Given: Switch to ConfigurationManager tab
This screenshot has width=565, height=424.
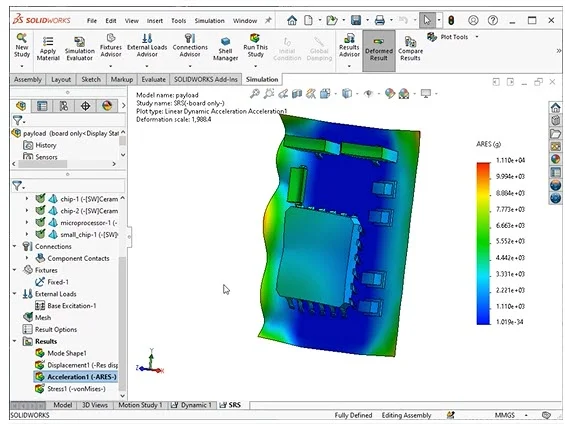Looking at the screenshot, I should [x=64, y=106].
